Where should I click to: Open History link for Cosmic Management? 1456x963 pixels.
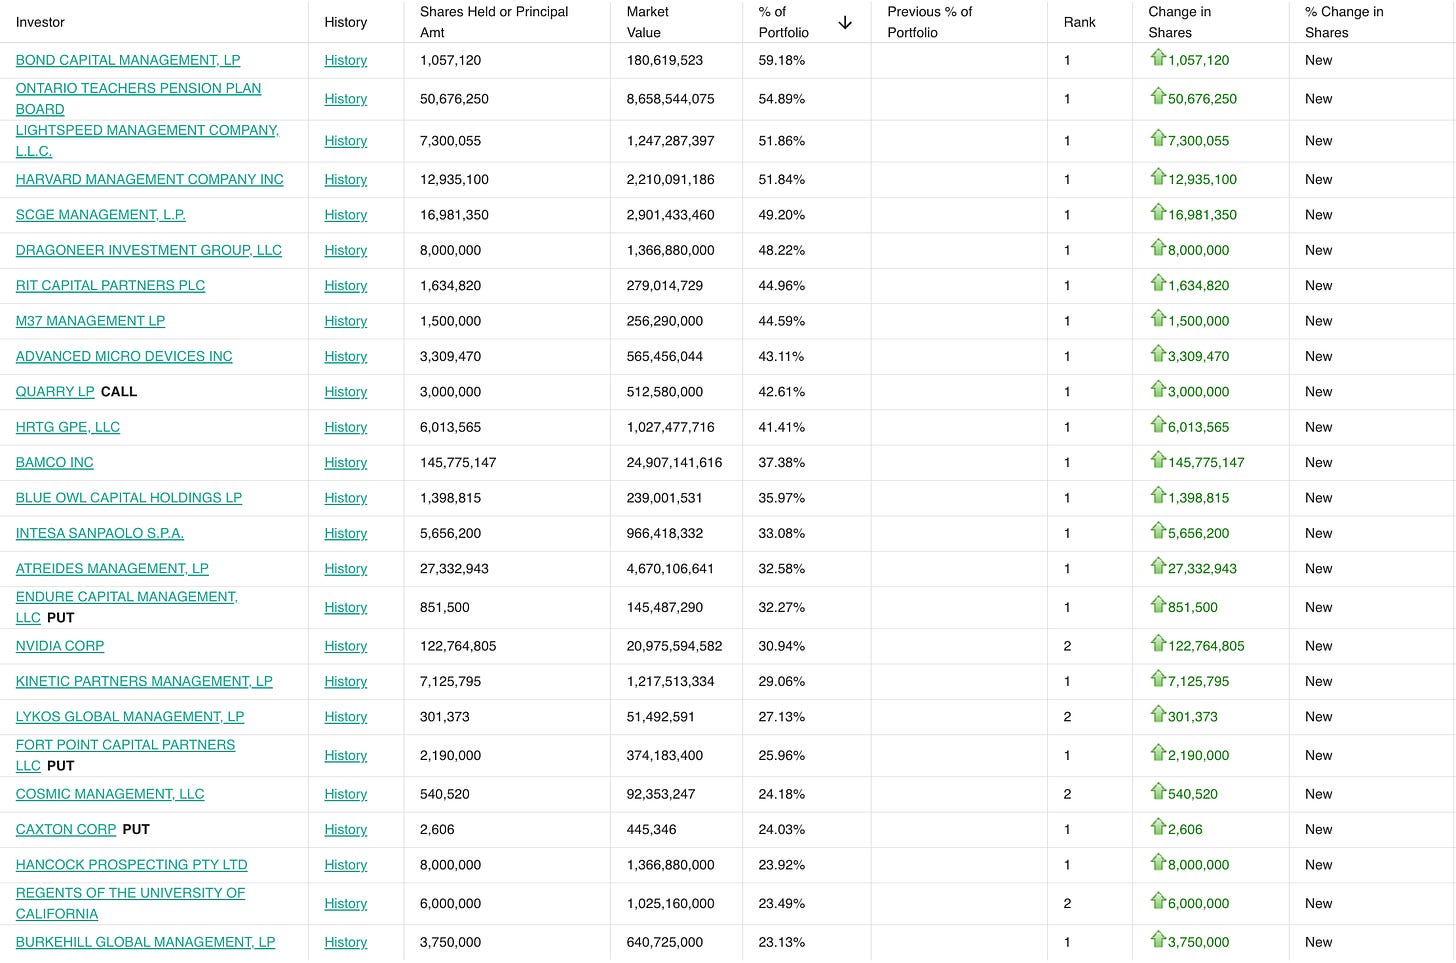(346, 794)
